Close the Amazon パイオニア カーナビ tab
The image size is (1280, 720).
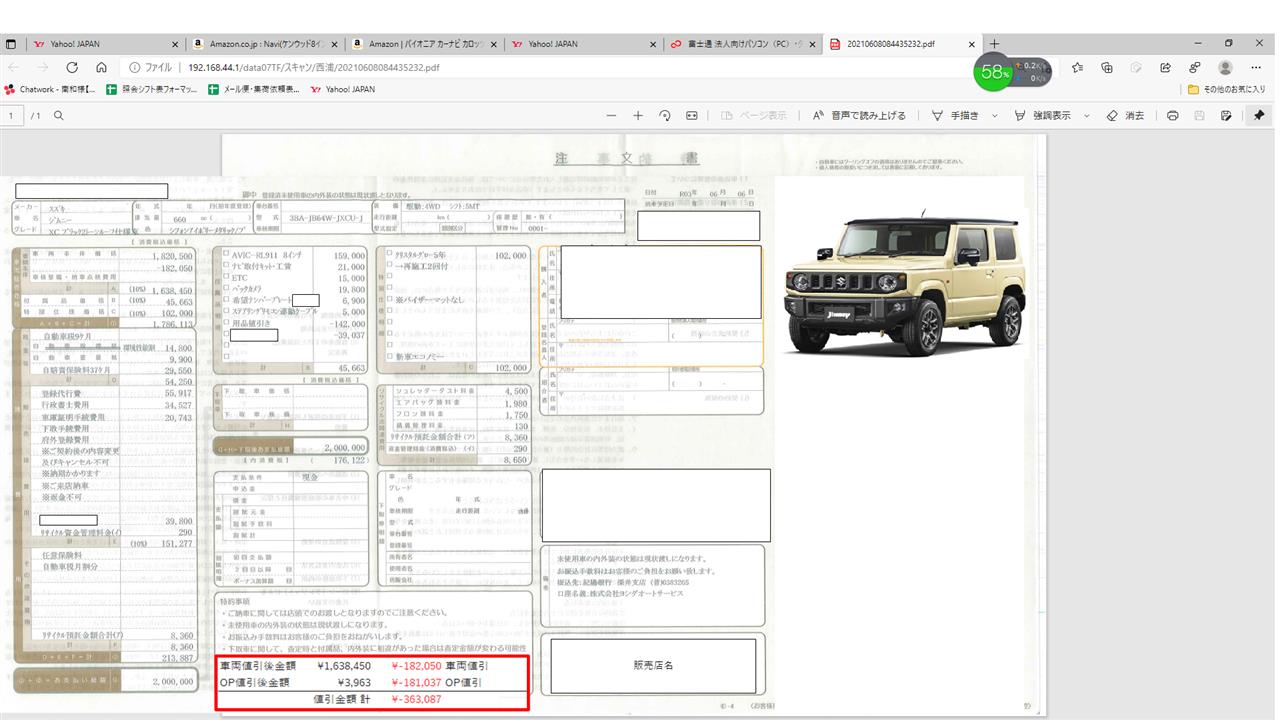[x=493, y=44]
